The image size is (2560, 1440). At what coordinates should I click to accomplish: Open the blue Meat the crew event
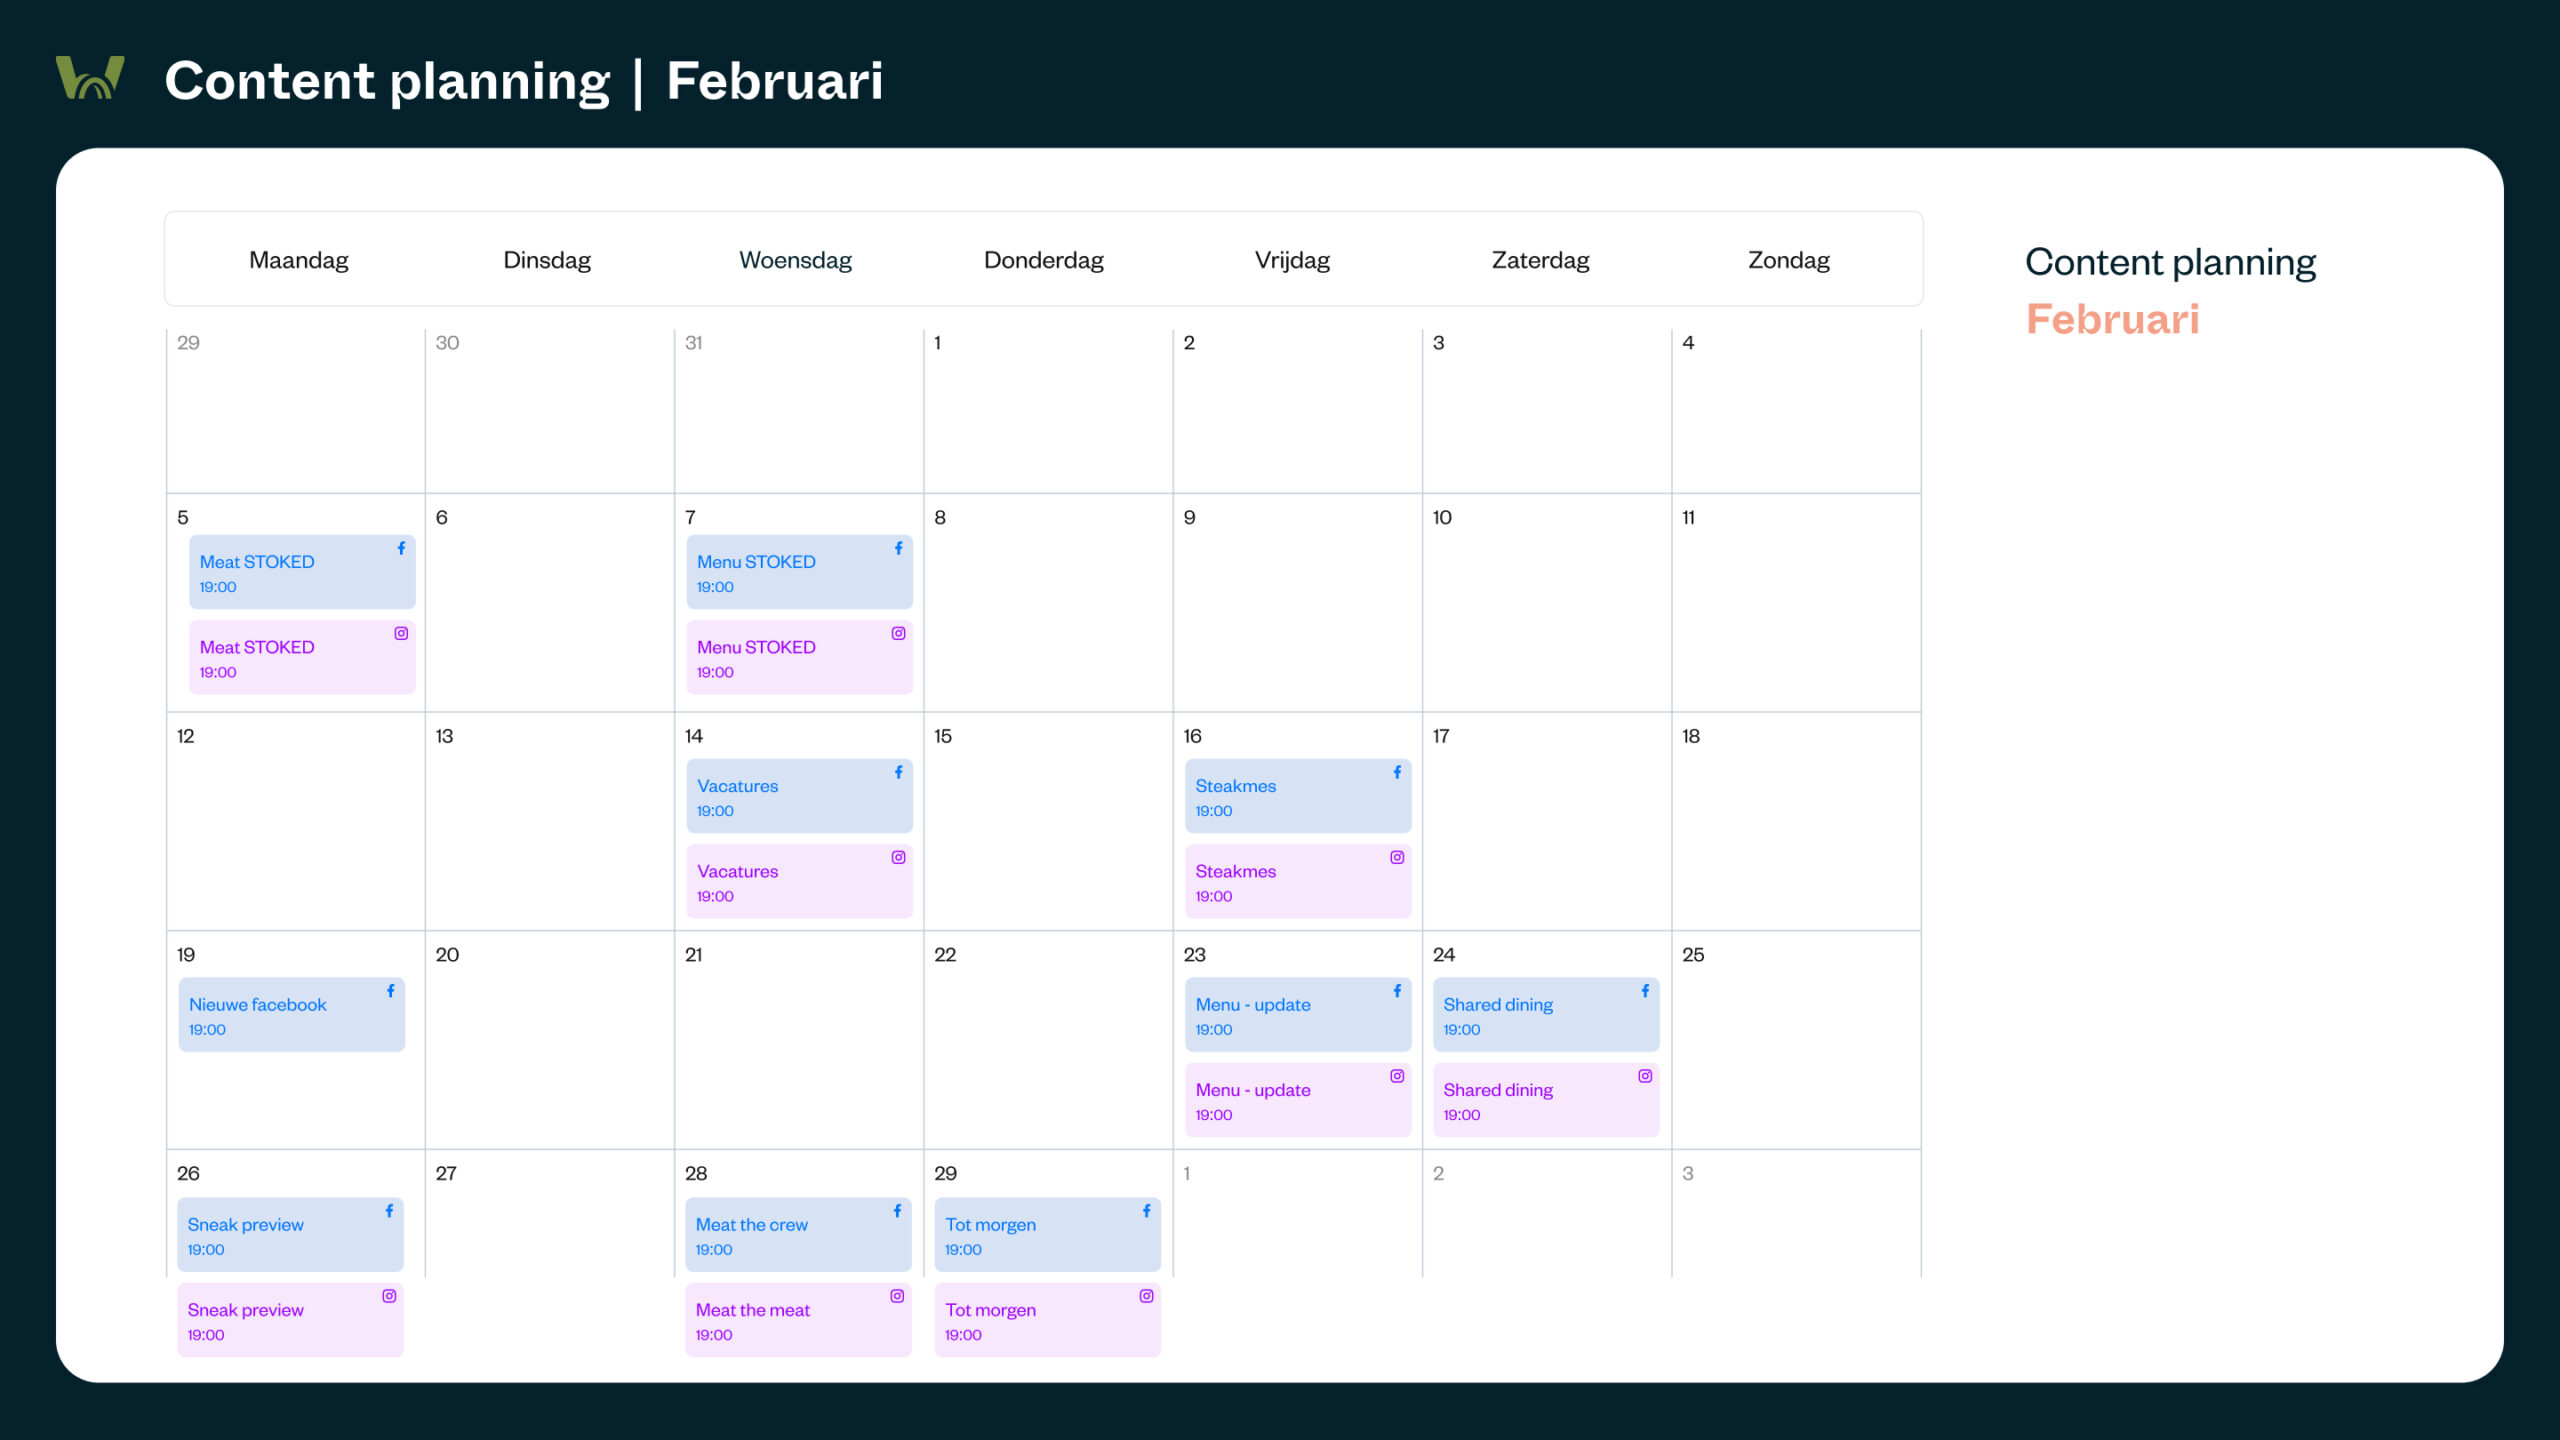tap(798, 1234)
